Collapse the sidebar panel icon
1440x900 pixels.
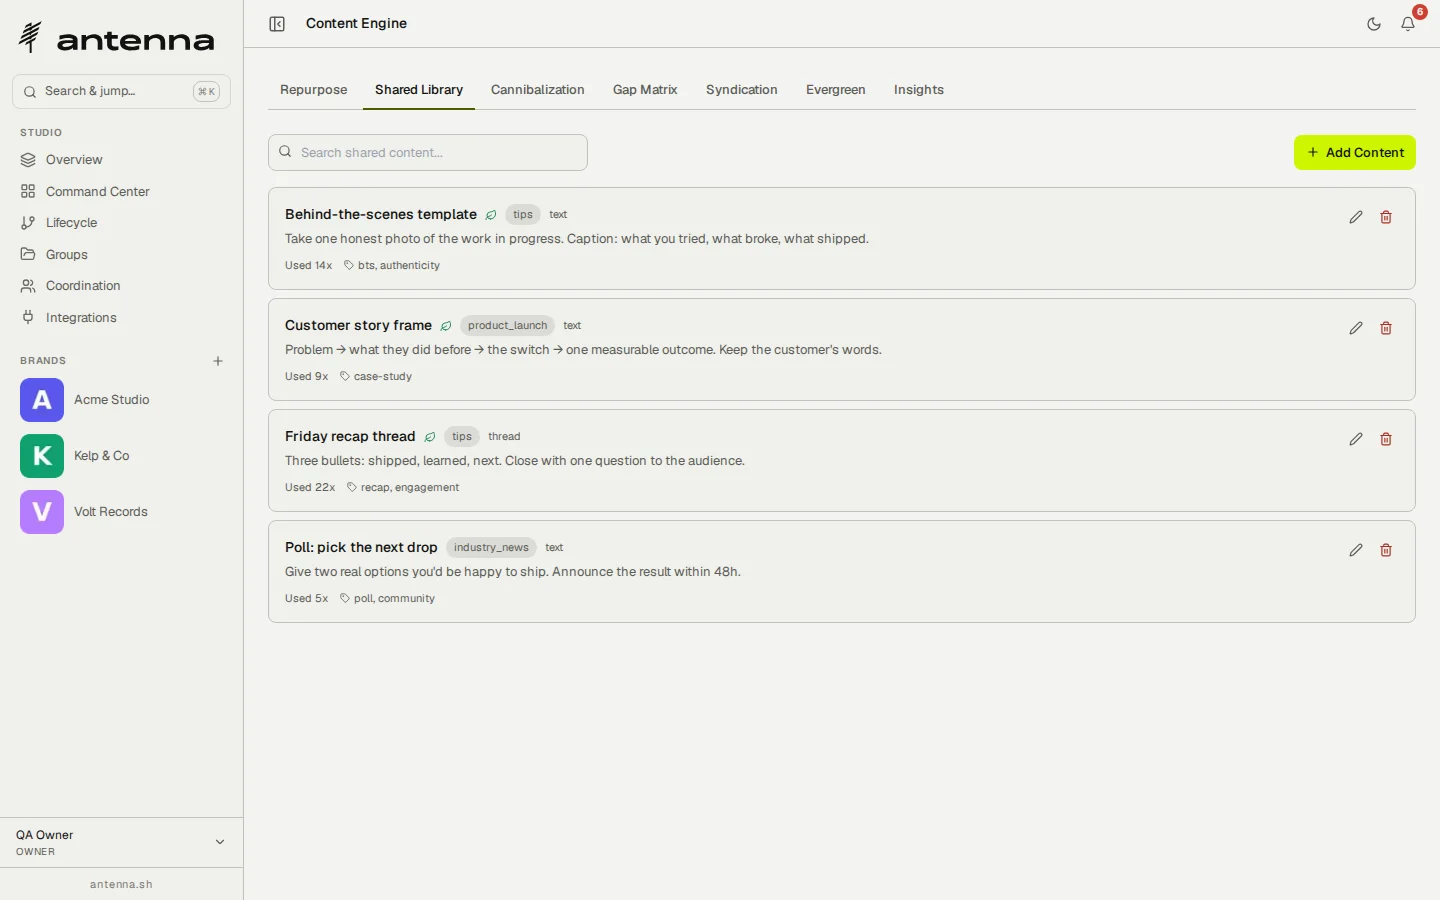(x=277, y=24)
